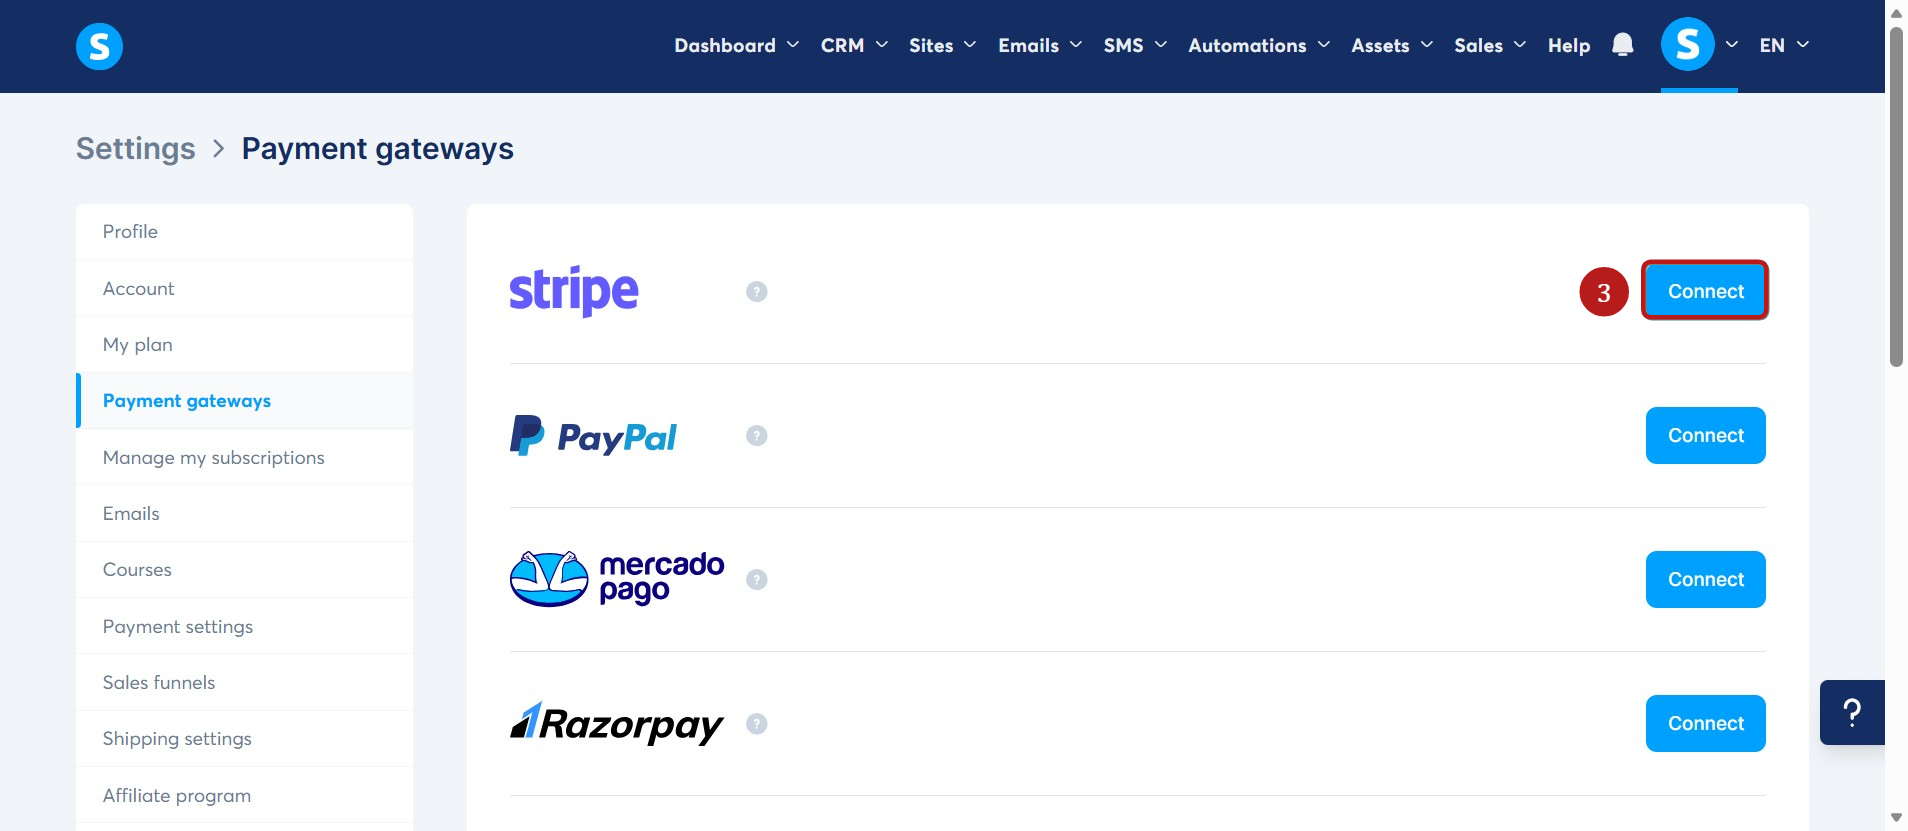Expand the Emails dropdown in top navigation

pos(1040,45)
